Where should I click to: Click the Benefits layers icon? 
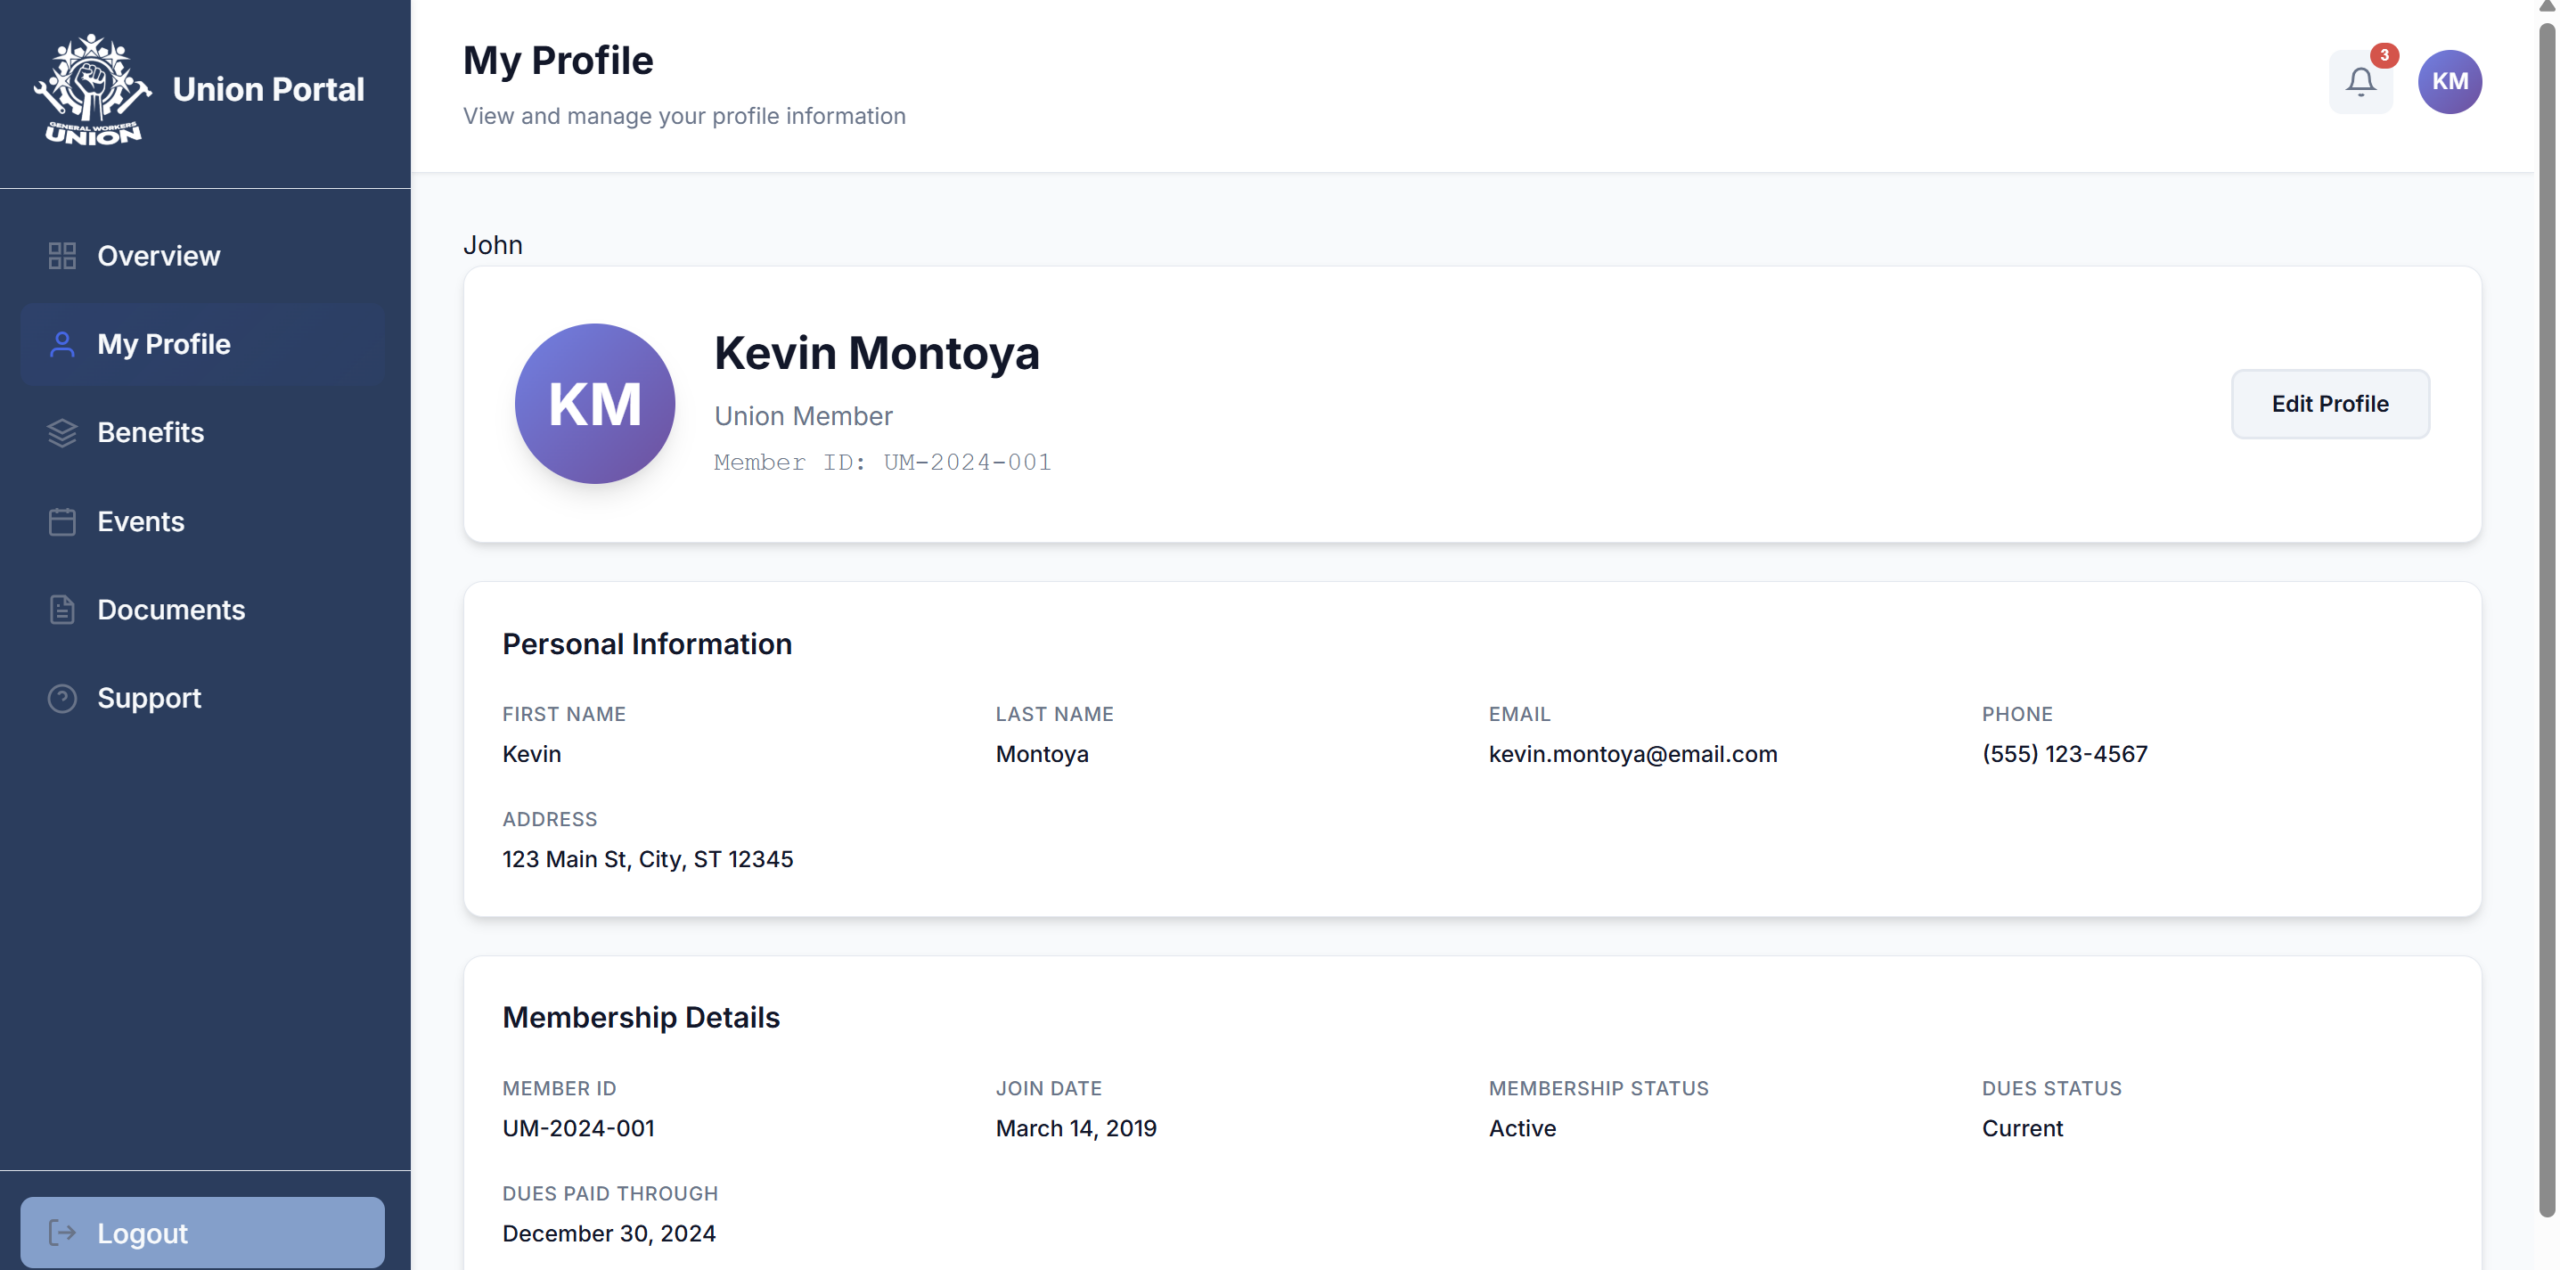click(61, 432)
